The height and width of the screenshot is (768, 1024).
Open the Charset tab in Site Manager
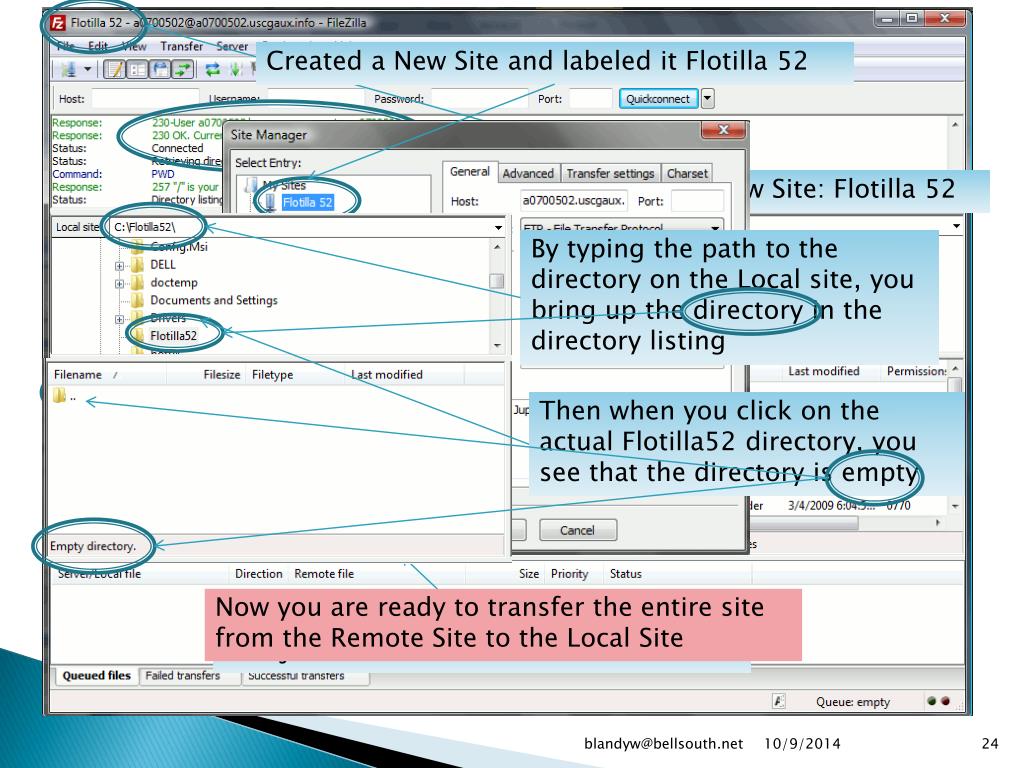(x=687, y=173)
